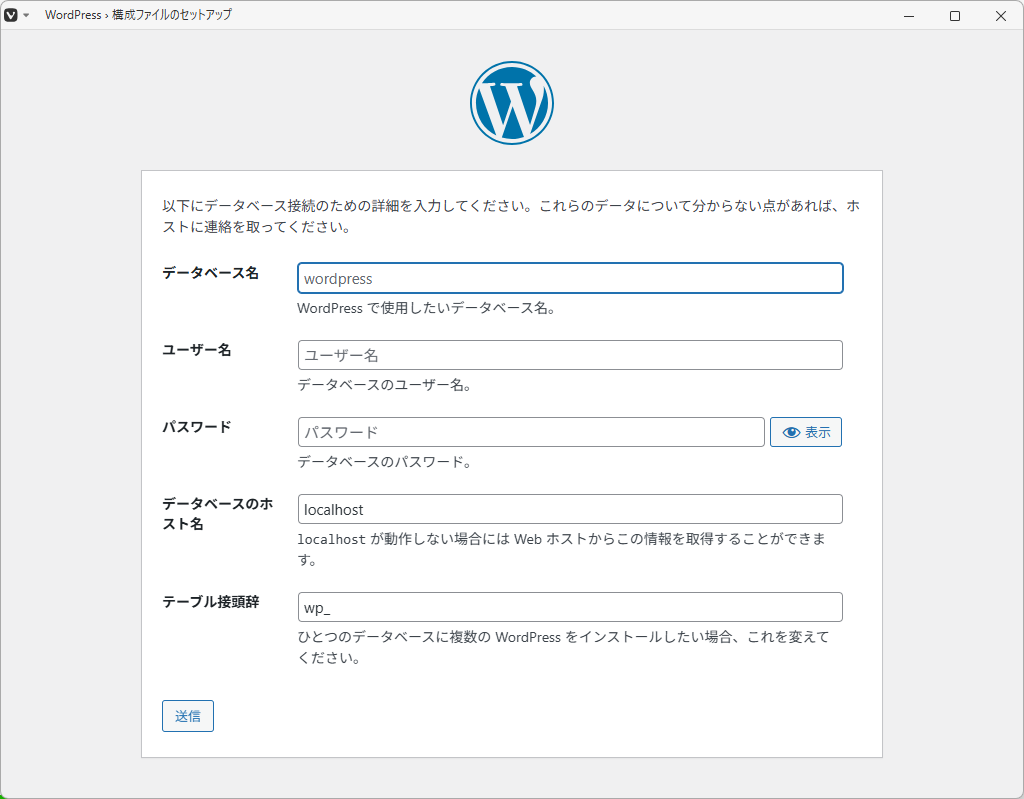Click the WordPress logo
Image resolution: width=1024 pixels, height=799 pixels.
(511, 103)
